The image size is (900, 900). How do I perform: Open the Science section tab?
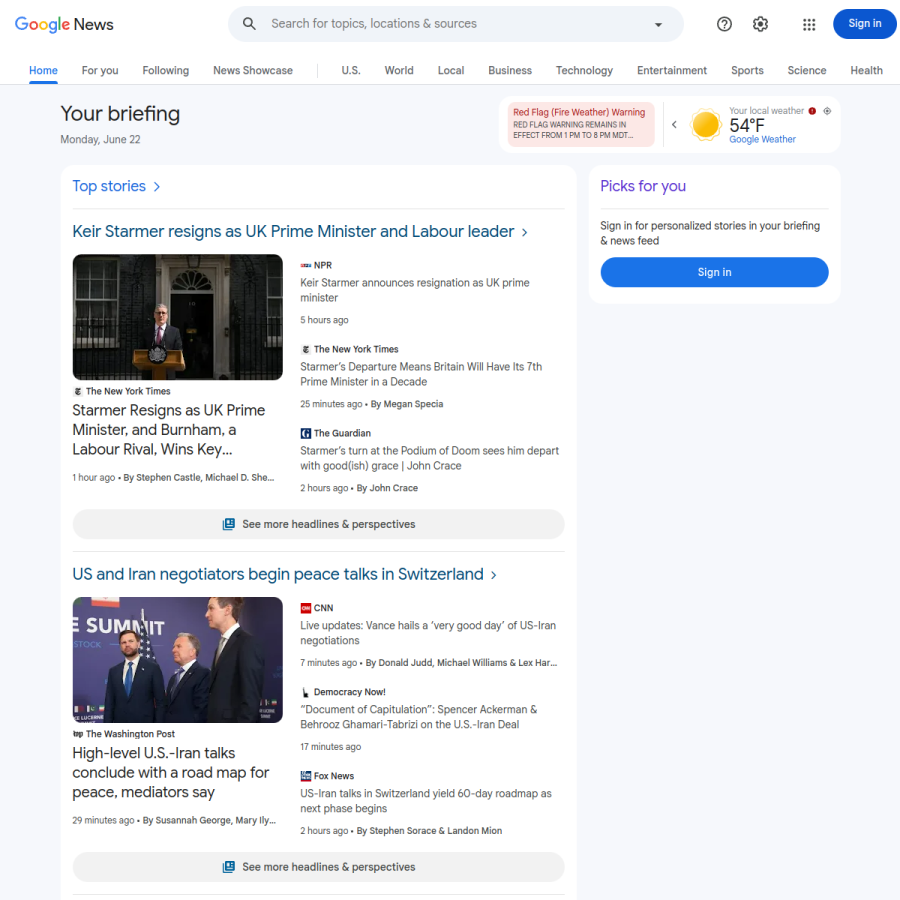[807, 71]
